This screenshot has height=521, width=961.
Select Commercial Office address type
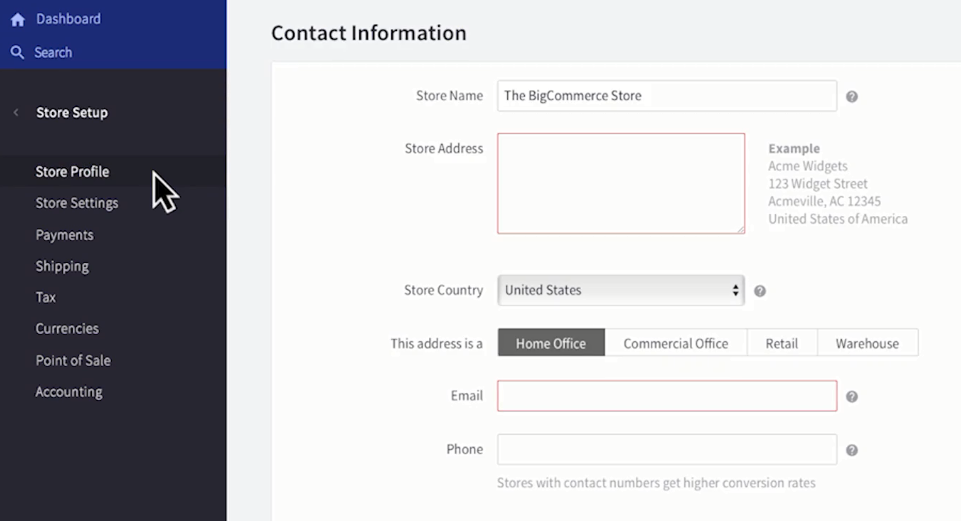click(676, 343)
